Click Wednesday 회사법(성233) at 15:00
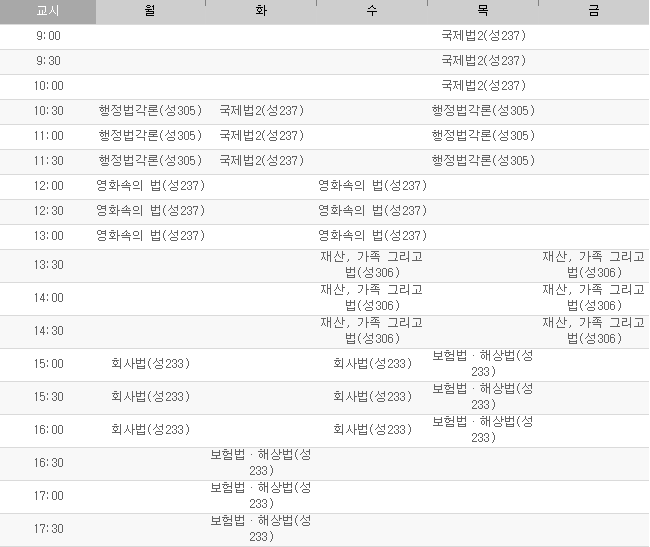 click(x=372, y=363)
